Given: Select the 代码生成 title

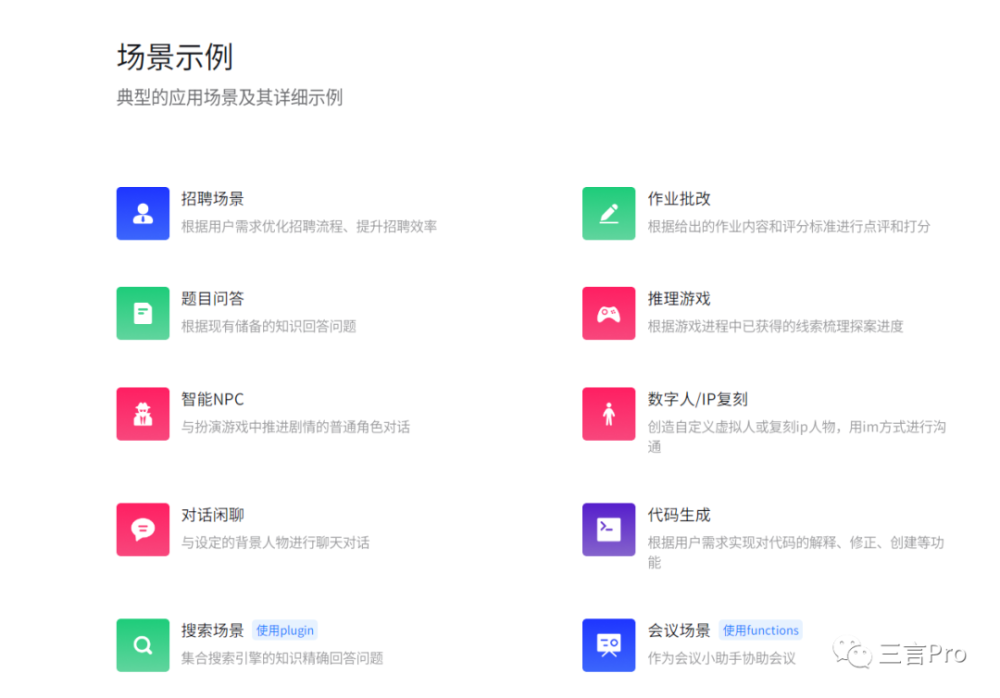Looking at the screenshot, I should point(679,515).
